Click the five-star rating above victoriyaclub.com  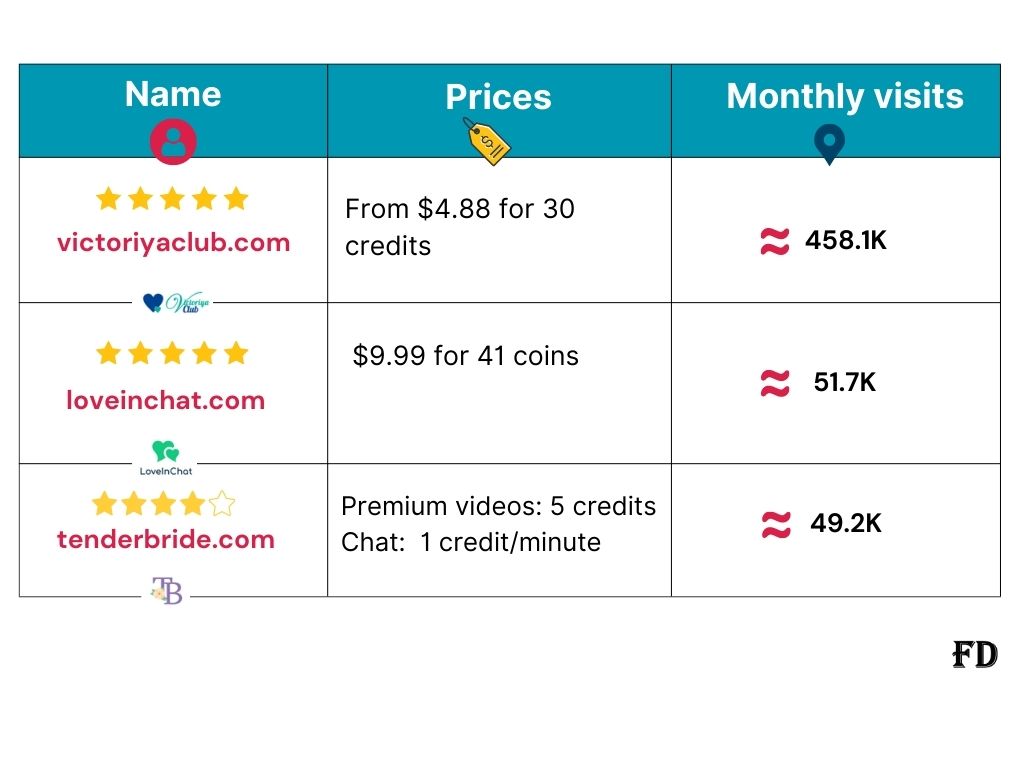point(172,199)
